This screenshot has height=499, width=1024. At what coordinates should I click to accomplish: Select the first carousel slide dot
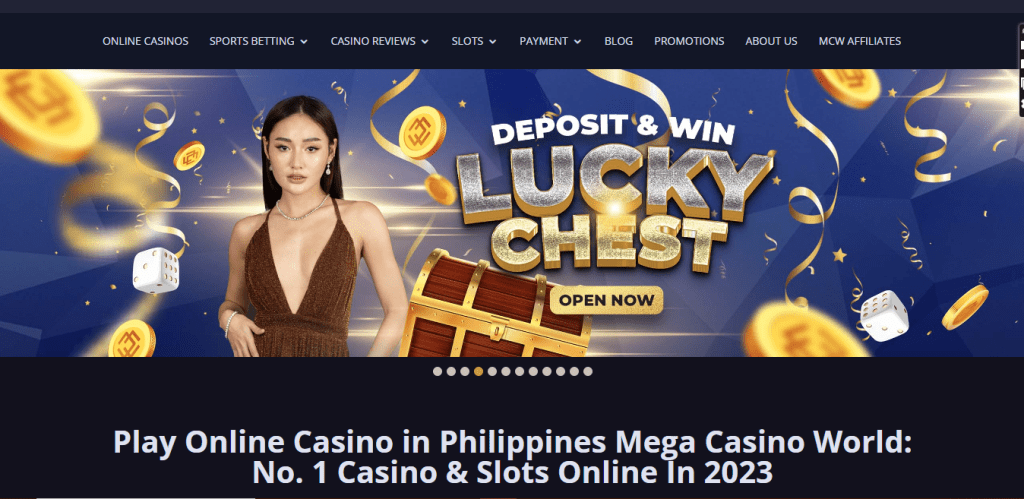(438, 372)
